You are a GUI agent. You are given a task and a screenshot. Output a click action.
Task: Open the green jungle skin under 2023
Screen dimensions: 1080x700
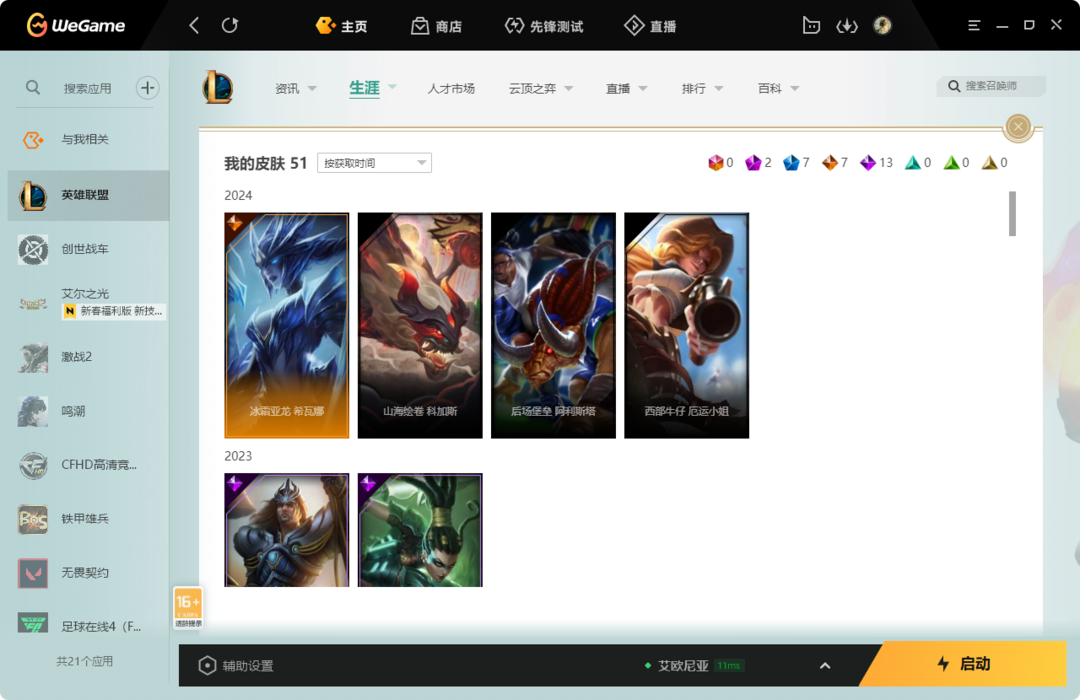point(420,530)
